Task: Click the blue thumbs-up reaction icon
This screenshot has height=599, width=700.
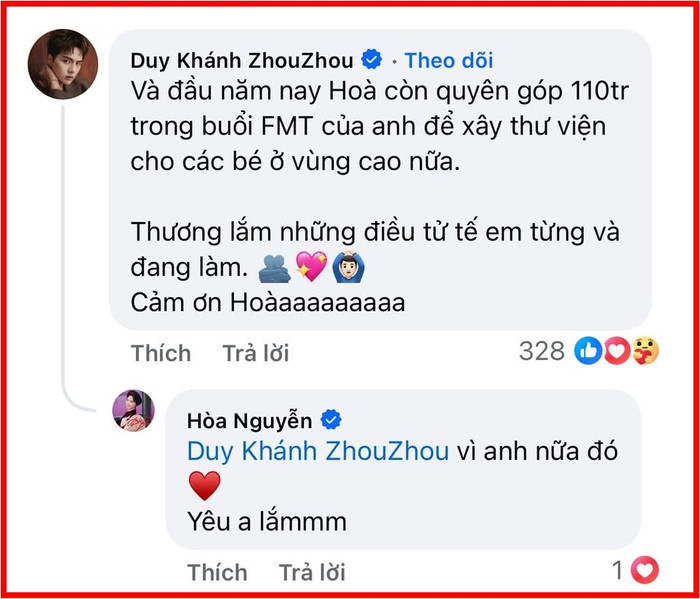Action: (588, 351)
